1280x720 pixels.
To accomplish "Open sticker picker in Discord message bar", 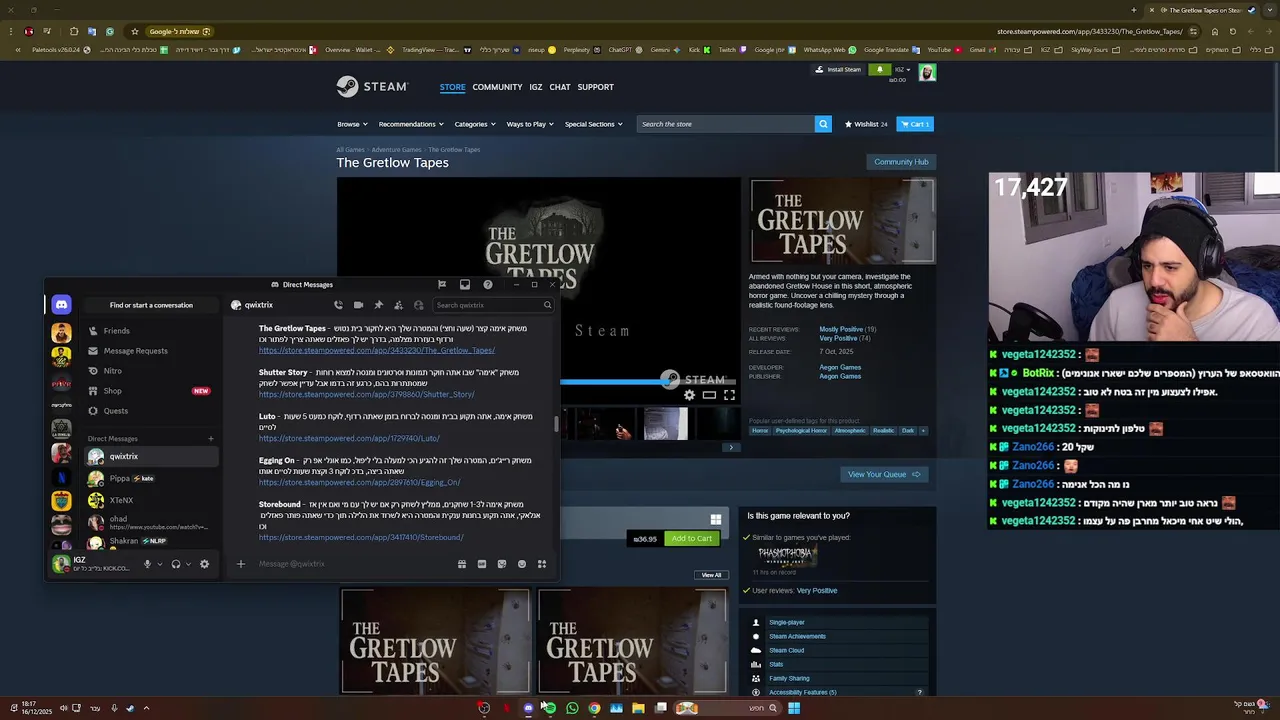I will (x=502, y=564).
